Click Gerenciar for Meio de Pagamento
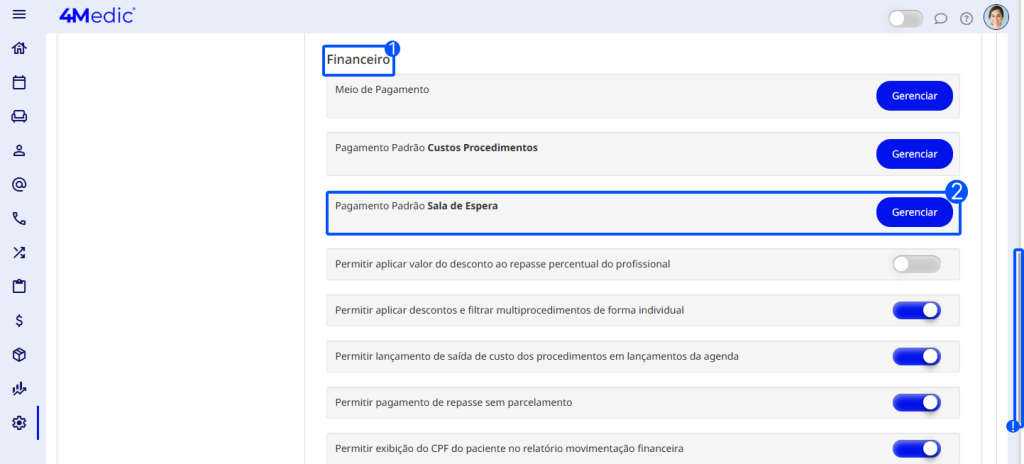Screen dimensions: 1024x464 (x=914, y=96)
